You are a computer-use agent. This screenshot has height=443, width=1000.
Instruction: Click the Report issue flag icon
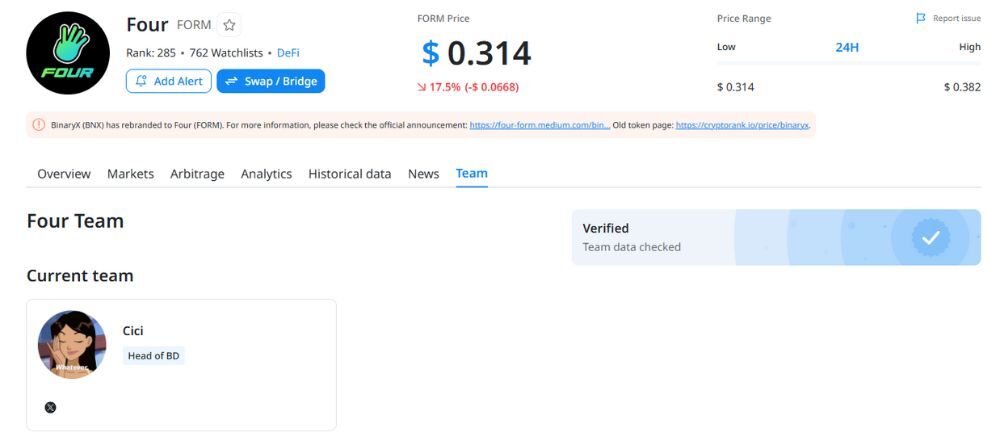point(921,18)
